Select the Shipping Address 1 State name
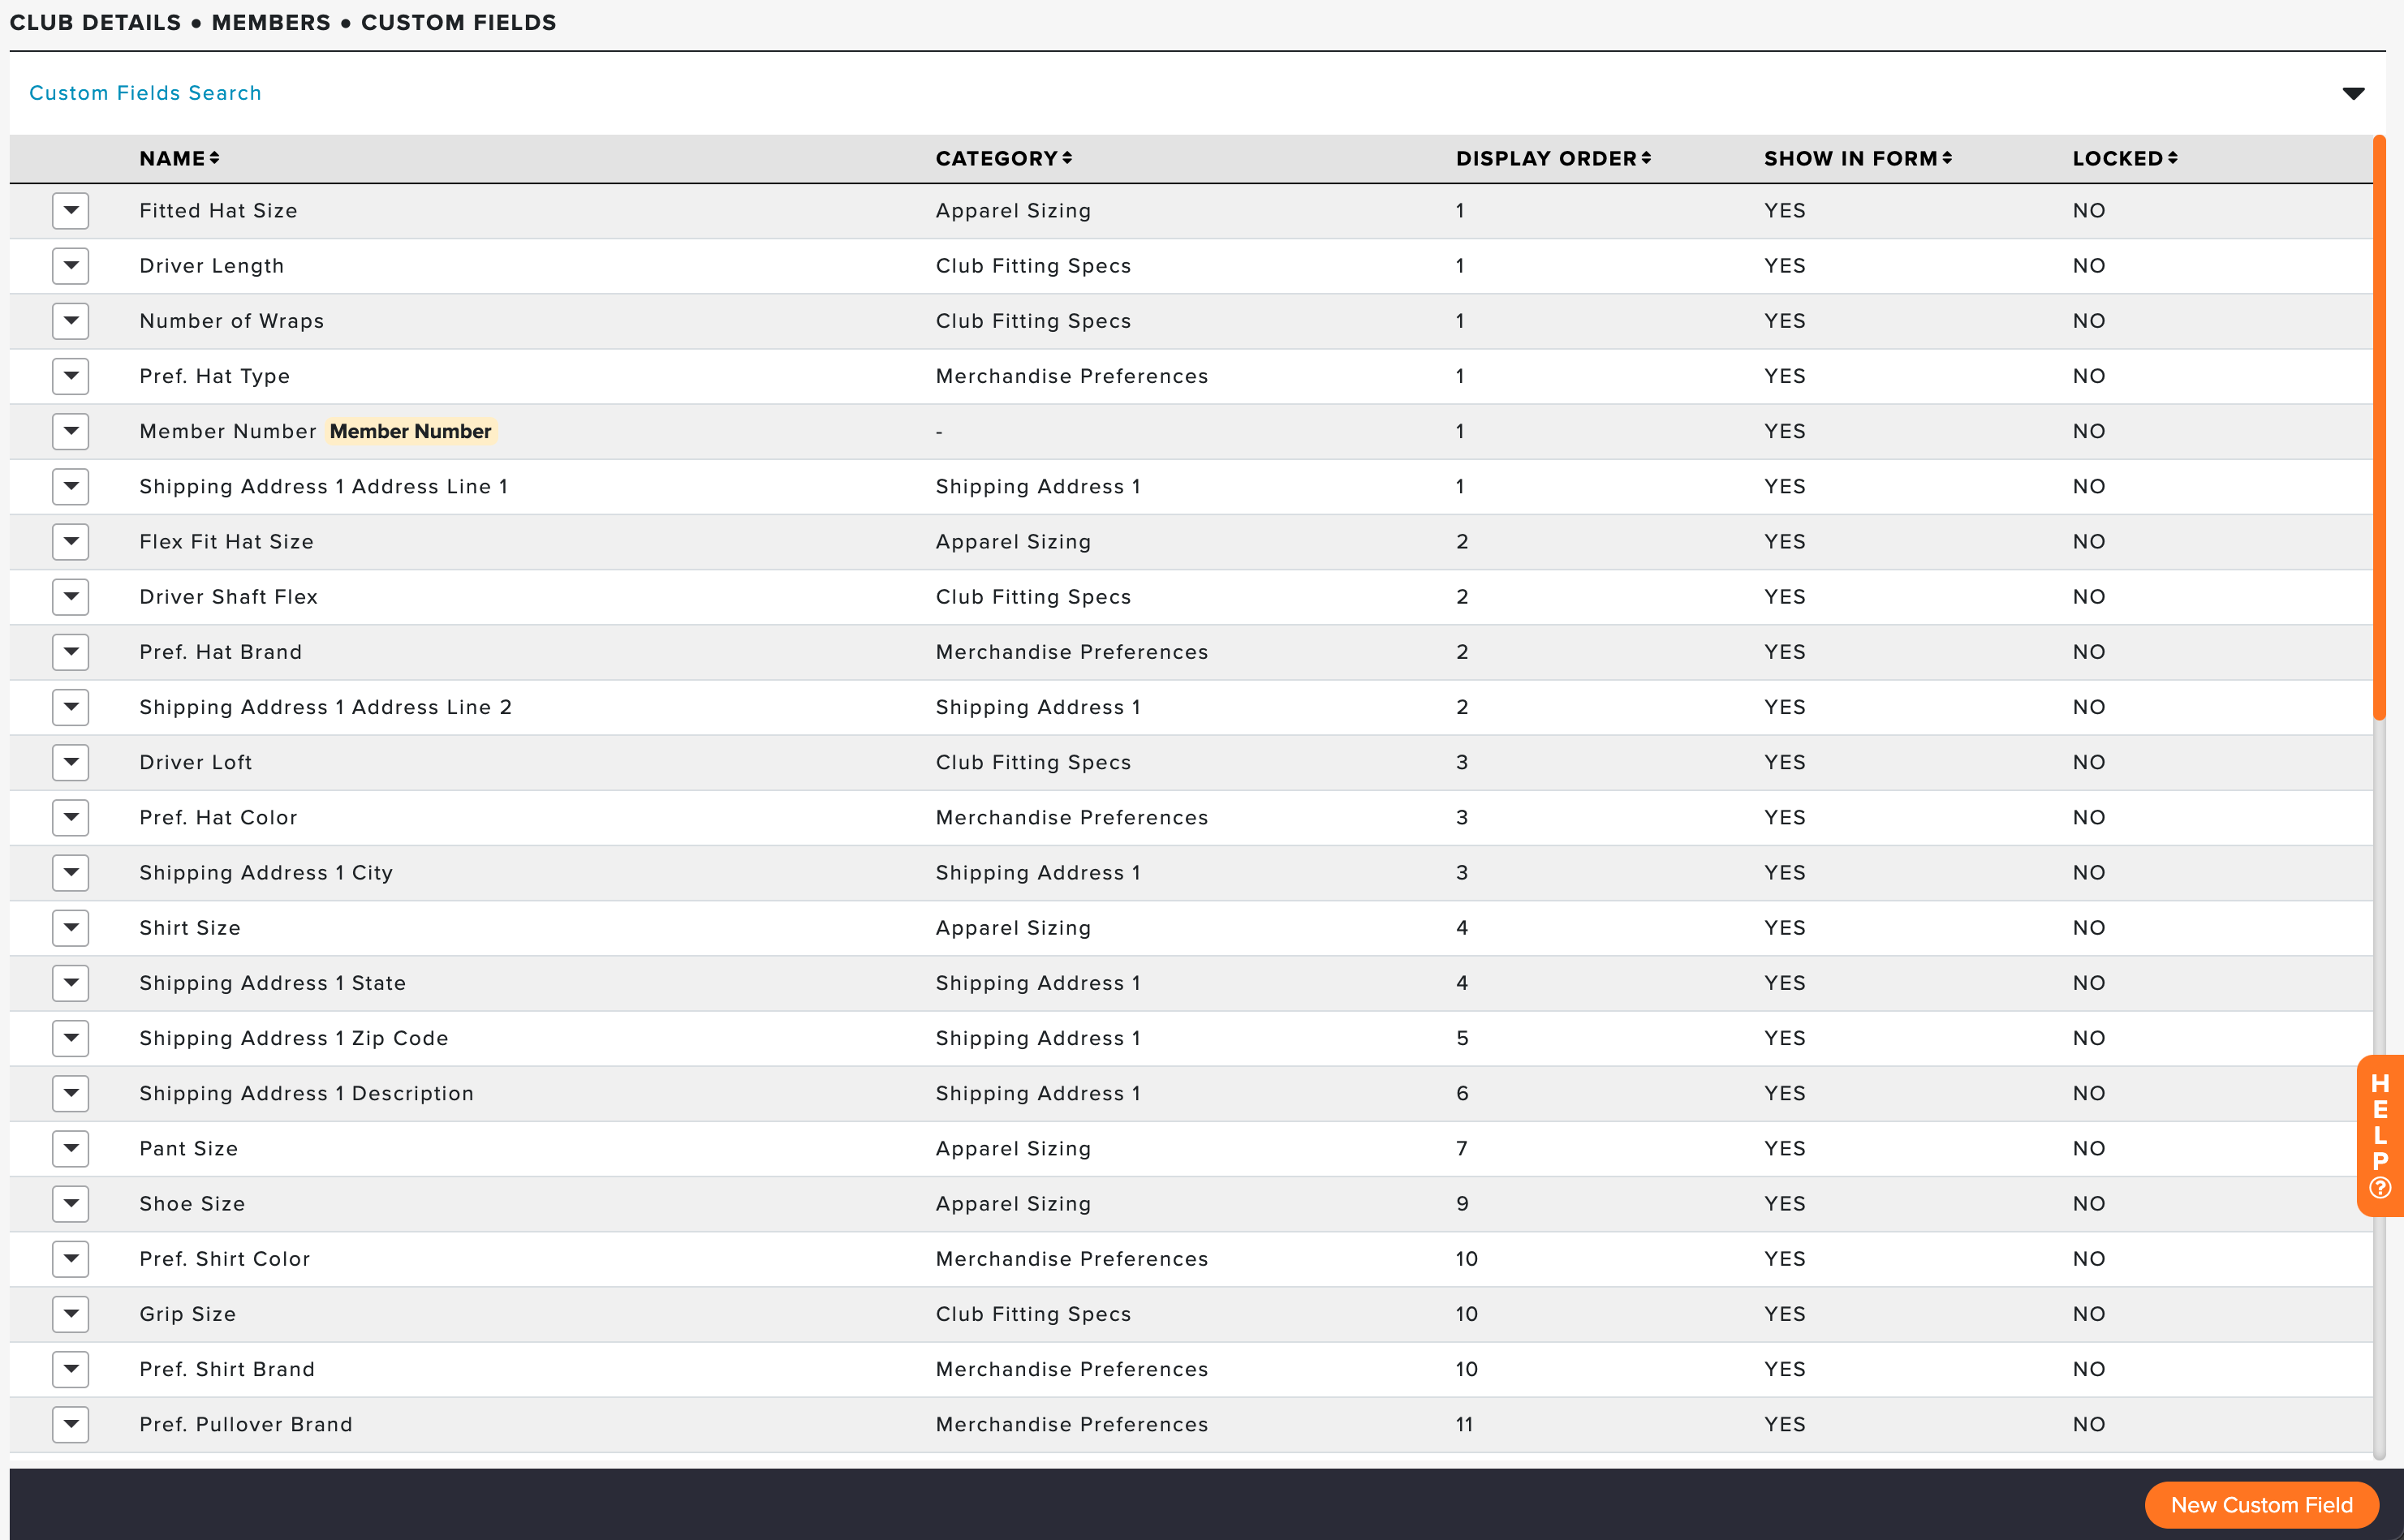The width and height of the screenshot is (2404, 1540). point(273,983)
